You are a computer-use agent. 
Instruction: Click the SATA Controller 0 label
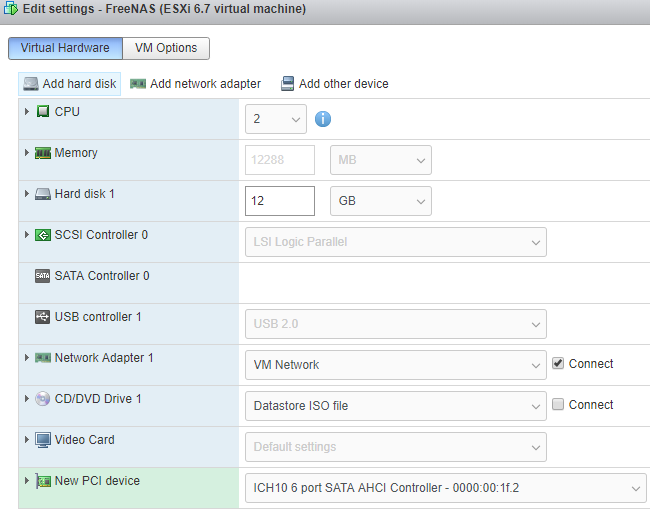tap(102, 276)
